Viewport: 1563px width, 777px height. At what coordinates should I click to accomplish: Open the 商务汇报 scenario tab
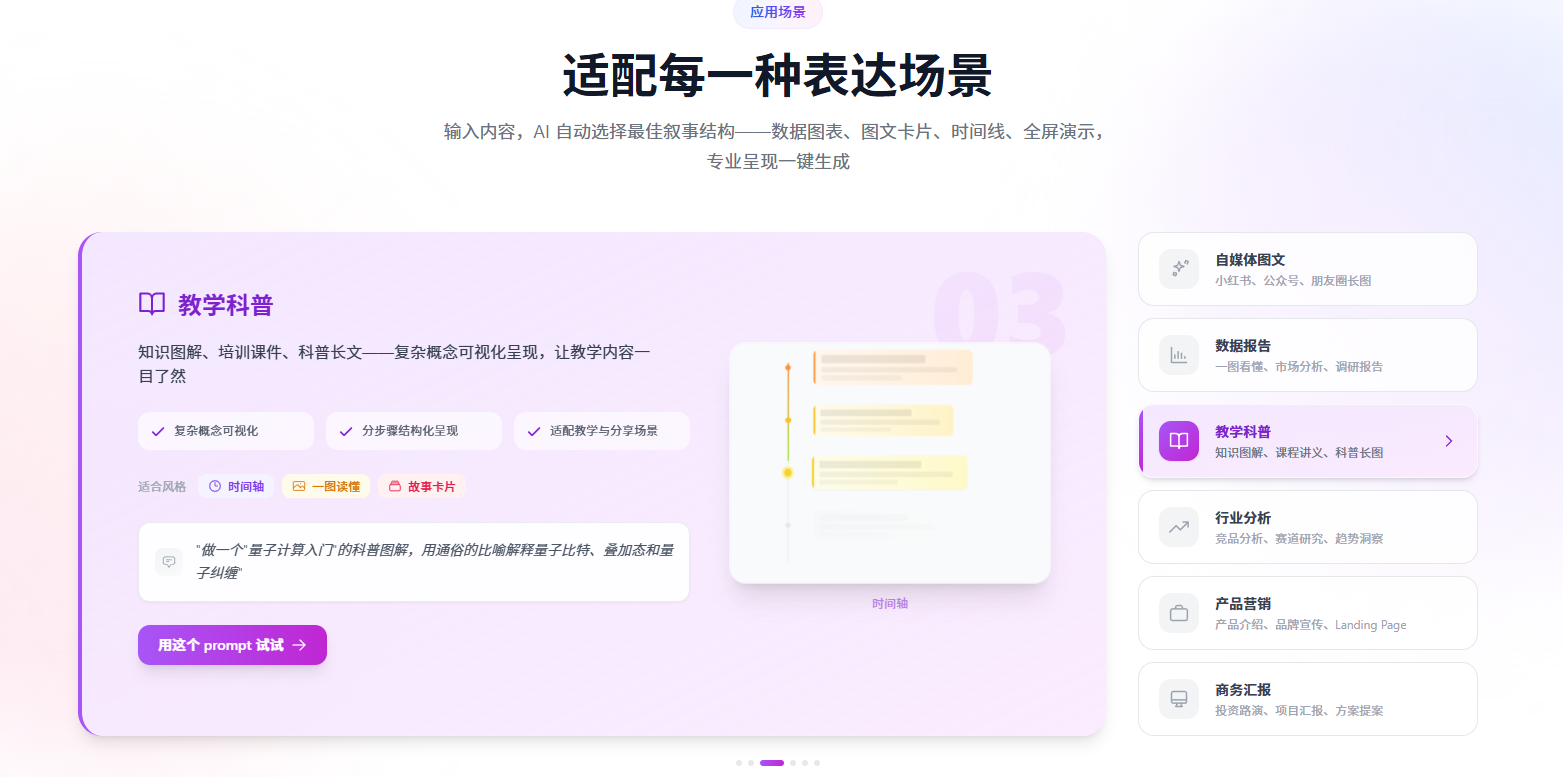tap(1307, 699)
